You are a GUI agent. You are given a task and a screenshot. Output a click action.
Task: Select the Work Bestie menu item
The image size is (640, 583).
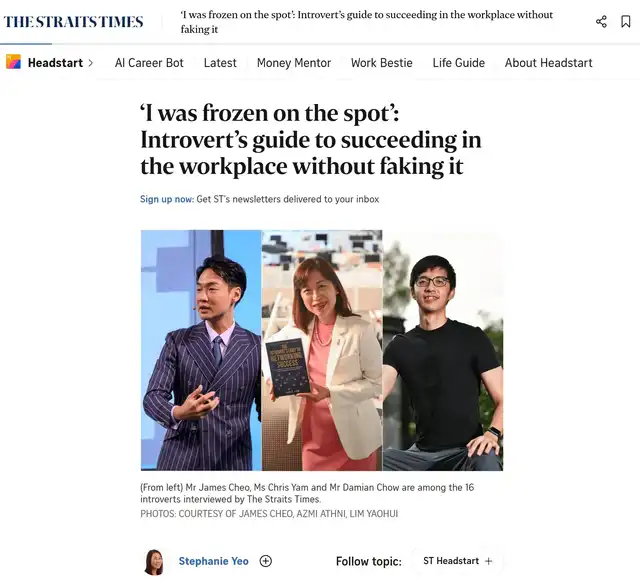click(x=382, y=63)
